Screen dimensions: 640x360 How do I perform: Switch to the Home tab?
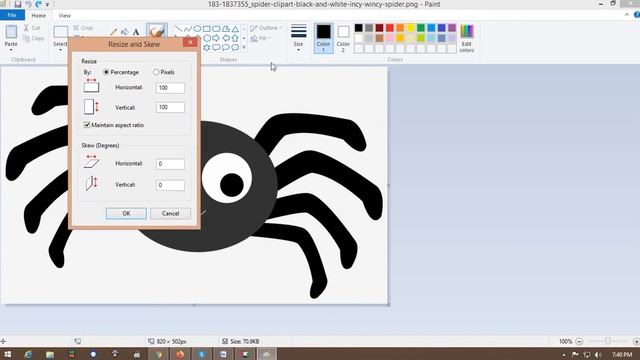pos(38,16)
